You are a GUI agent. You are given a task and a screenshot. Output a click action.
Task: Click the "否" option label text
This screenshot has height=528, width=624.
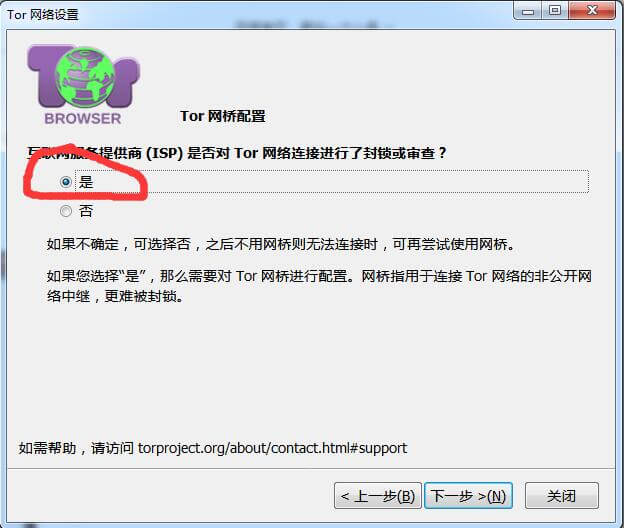click(86, 211)
